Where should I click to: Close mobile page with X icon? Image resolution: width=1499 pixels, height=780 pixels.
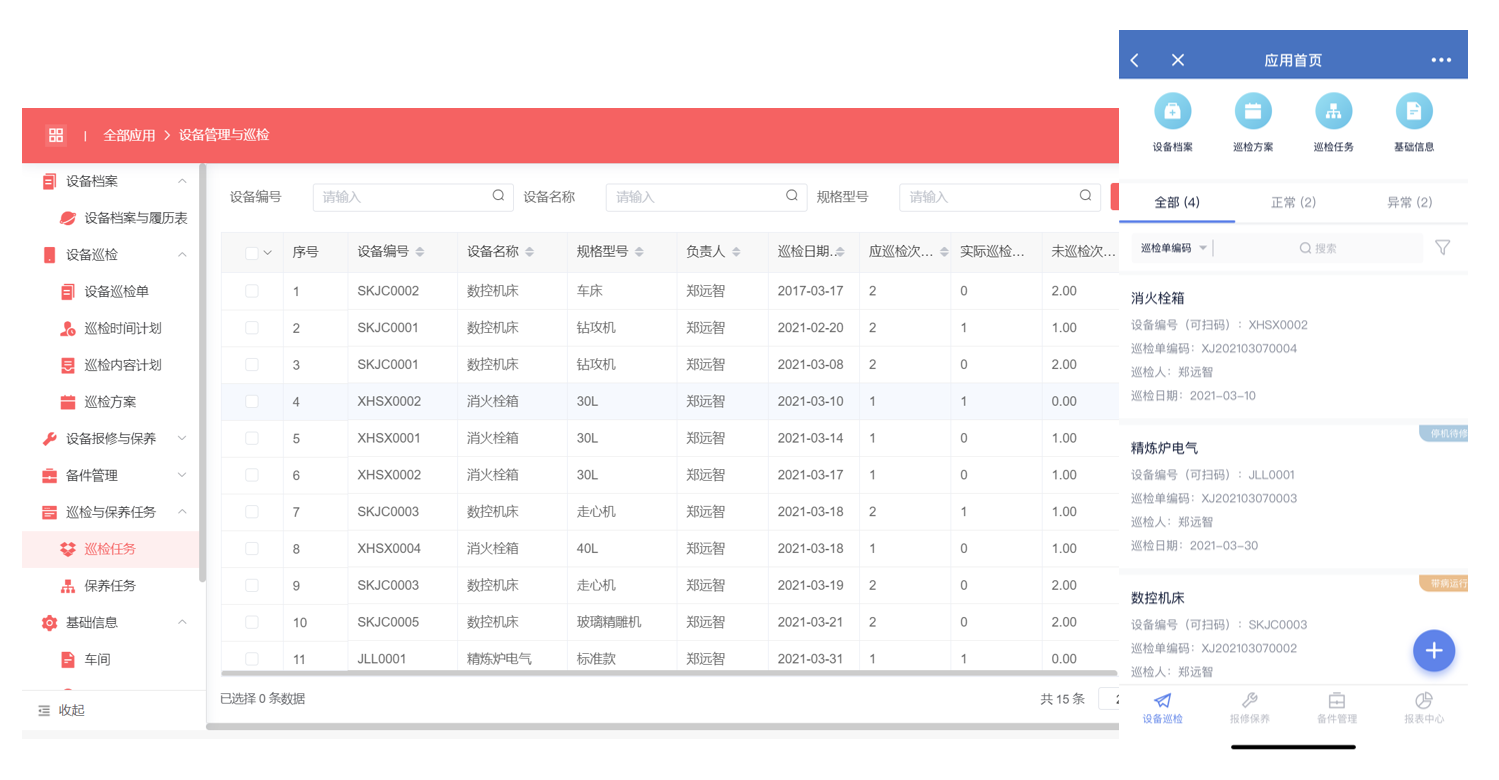point(1178,60)
